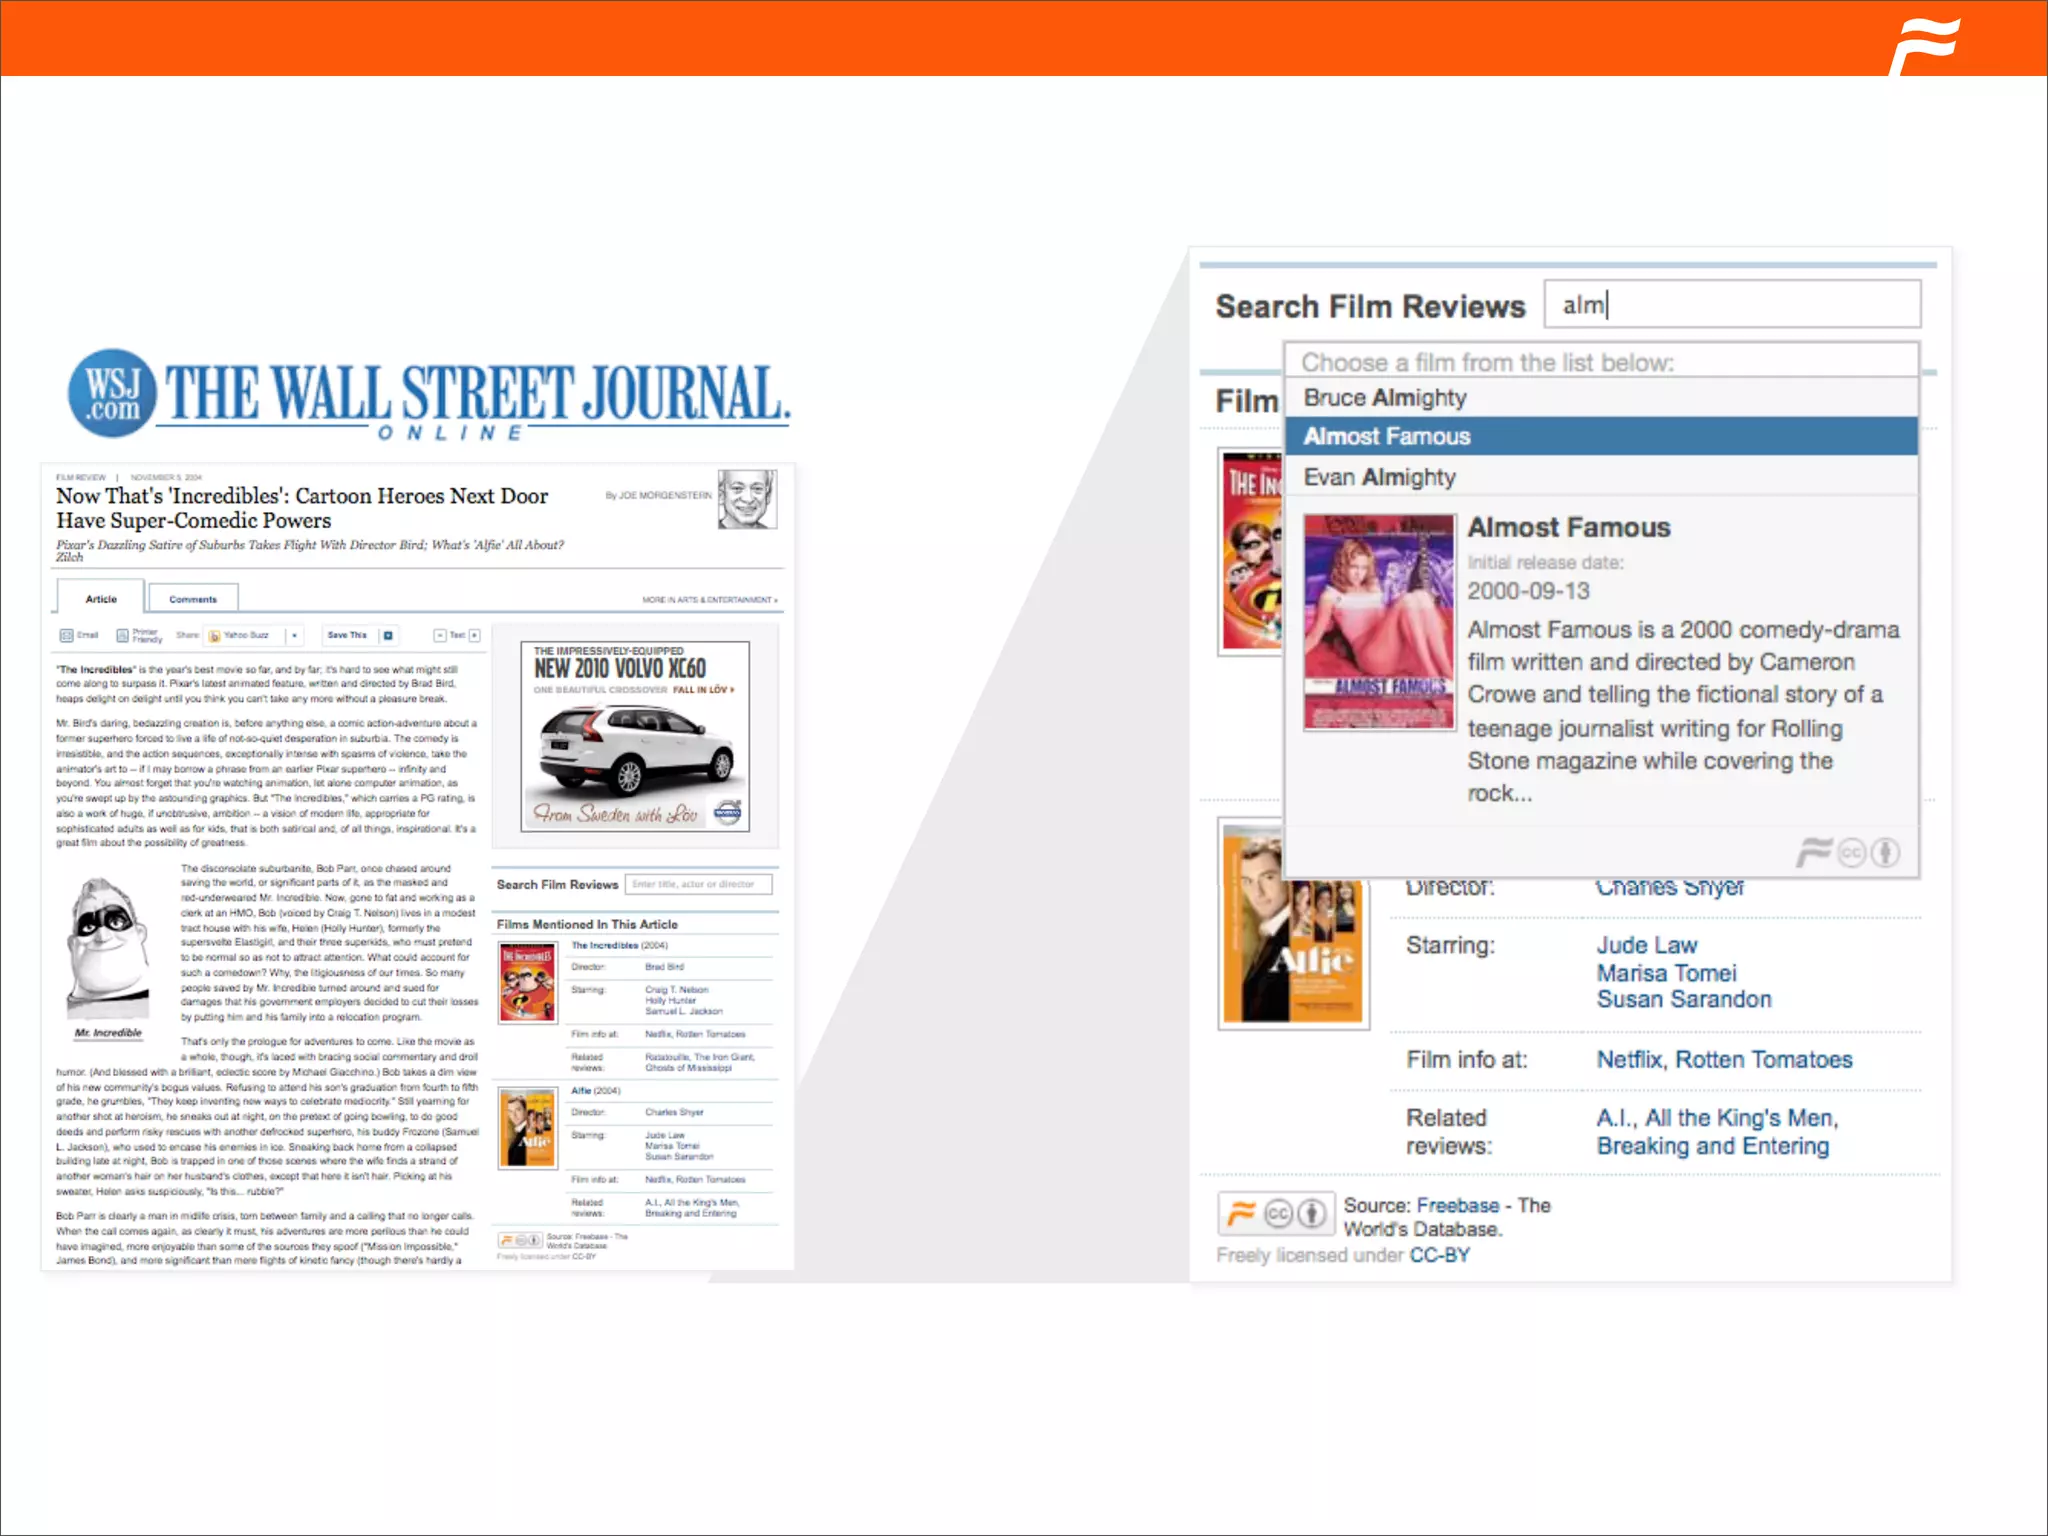
Task: Open the Save This dropdown
Action: 389,635
